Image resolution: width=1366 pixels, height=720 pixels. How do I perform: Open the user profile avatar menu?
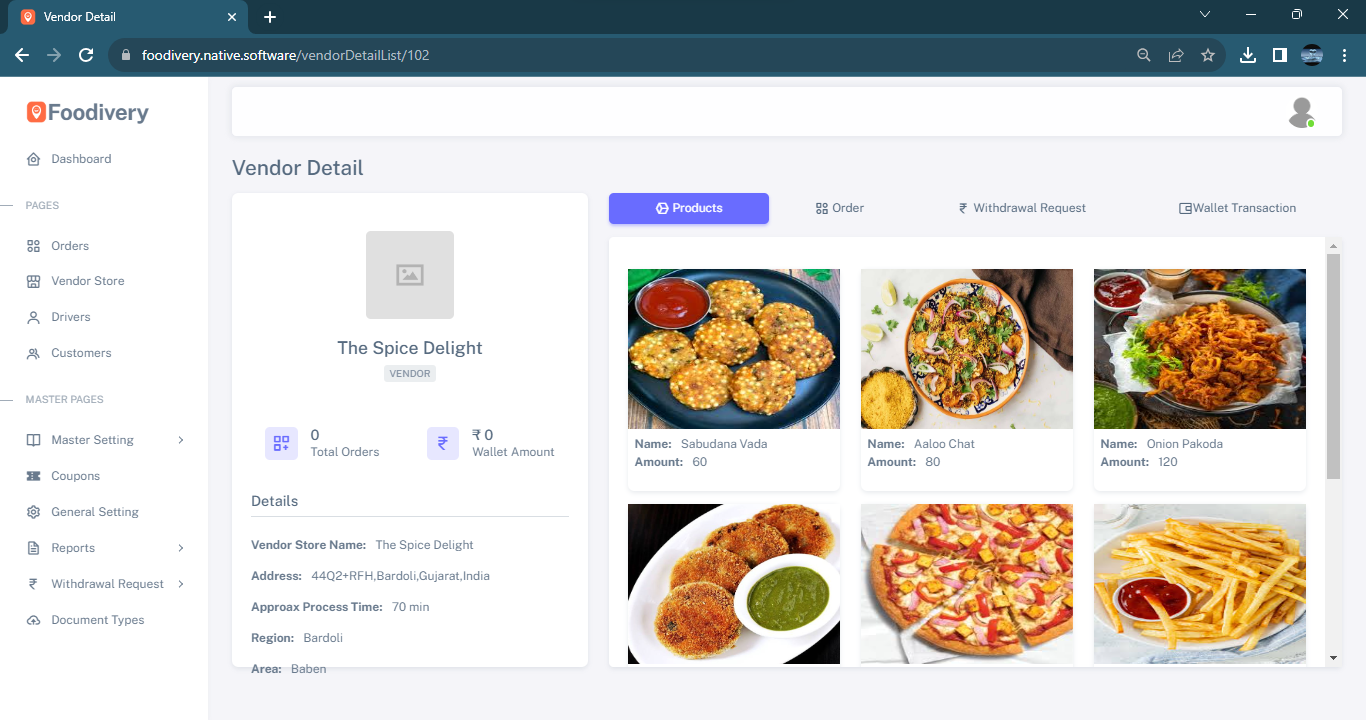(x=1300, y=112)
